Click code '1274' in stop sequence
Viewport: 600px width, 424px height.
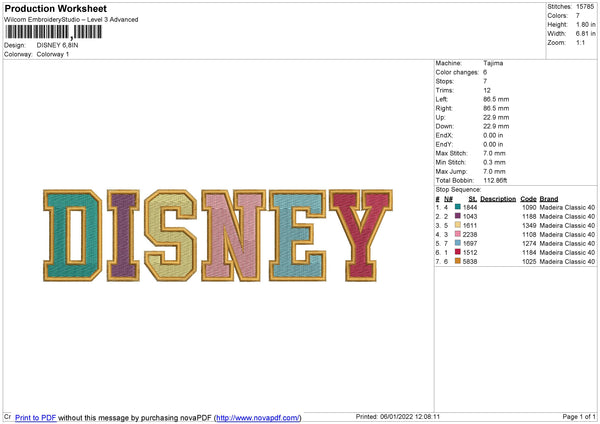[529, 243]
